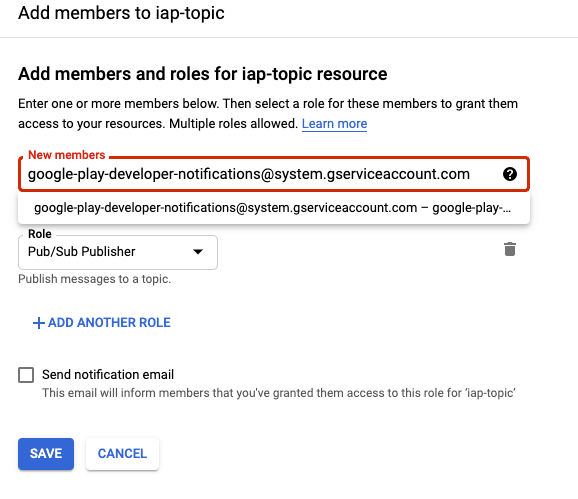Click the 'Publish messages to a topic.' description
This screenshot has height=499, width=578.
pos(94,279)
